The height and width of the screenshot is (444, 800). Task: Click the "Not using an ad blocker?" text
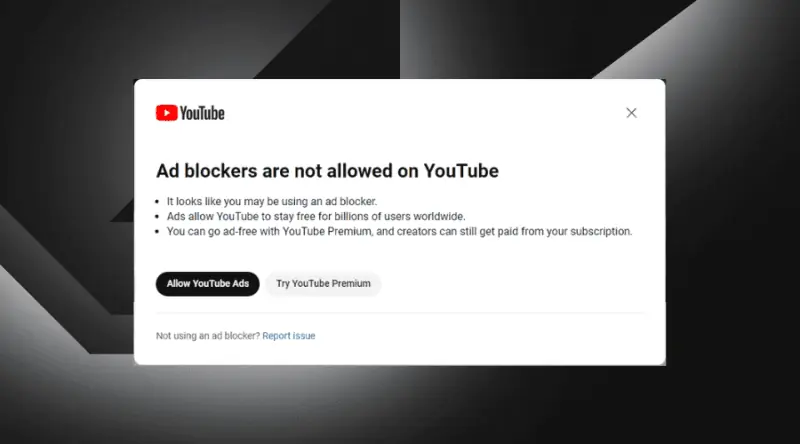pyautogui.click(x=208, y=336)
